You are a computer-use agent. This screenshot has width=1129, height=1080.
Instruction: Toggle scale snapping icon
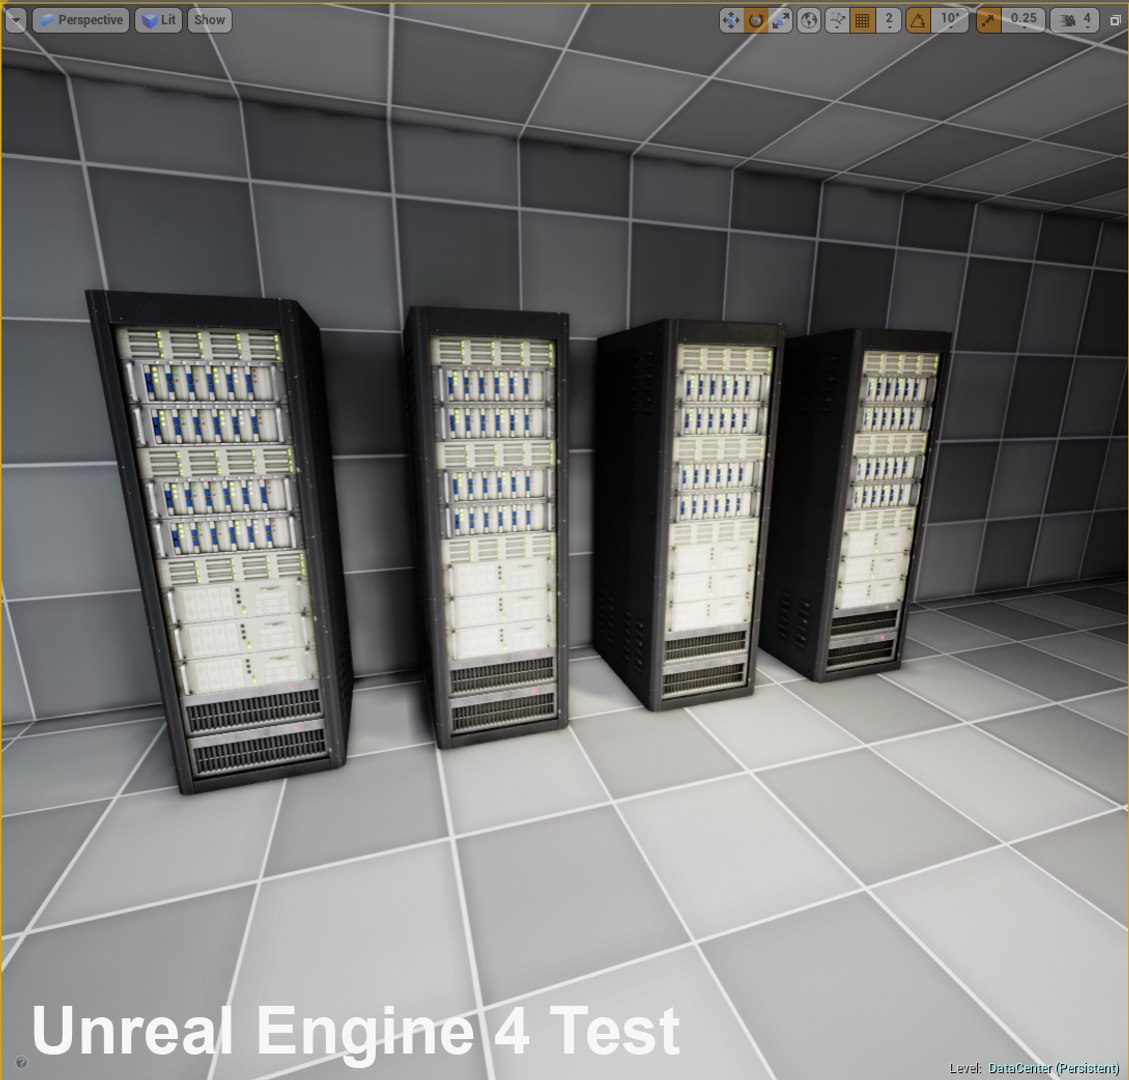tap(988, 20)
